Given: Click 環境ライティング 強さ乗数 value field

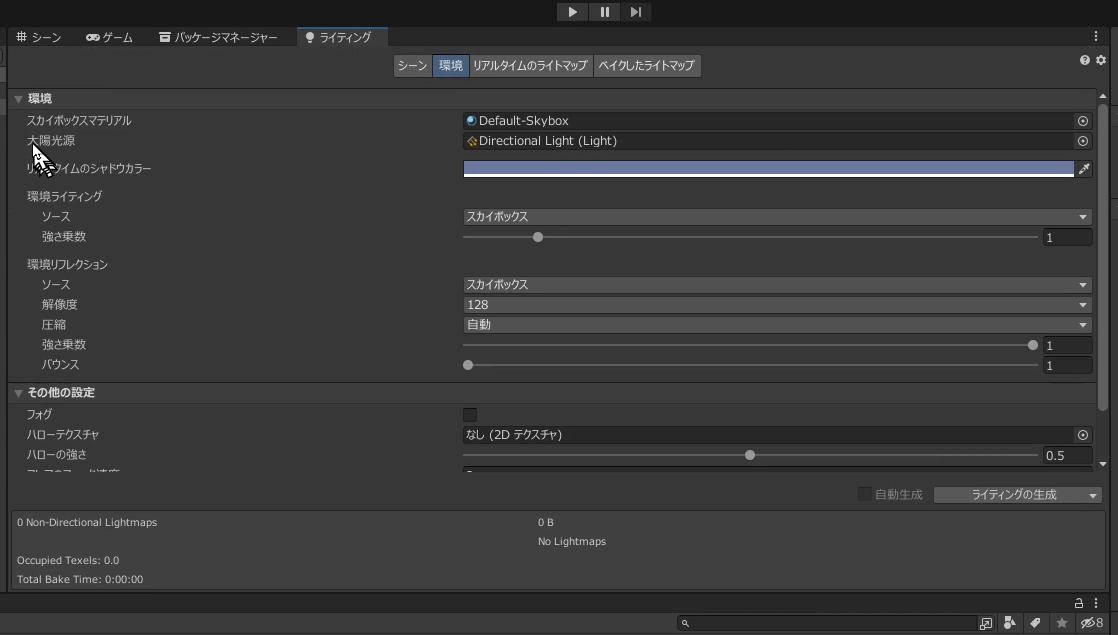Looking at the screenshot, I should pos(1067,237).
